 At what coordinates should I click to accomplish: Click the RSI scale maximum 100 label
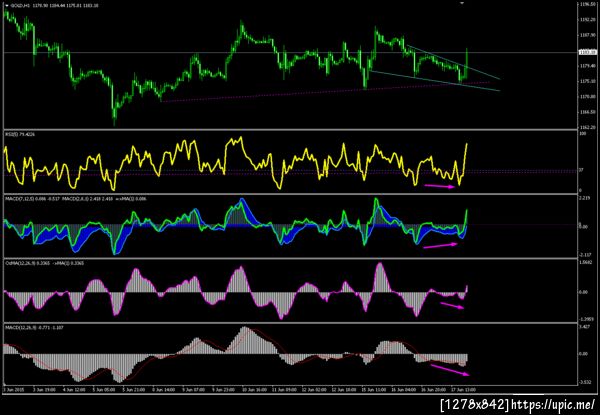tap(583, 134)
